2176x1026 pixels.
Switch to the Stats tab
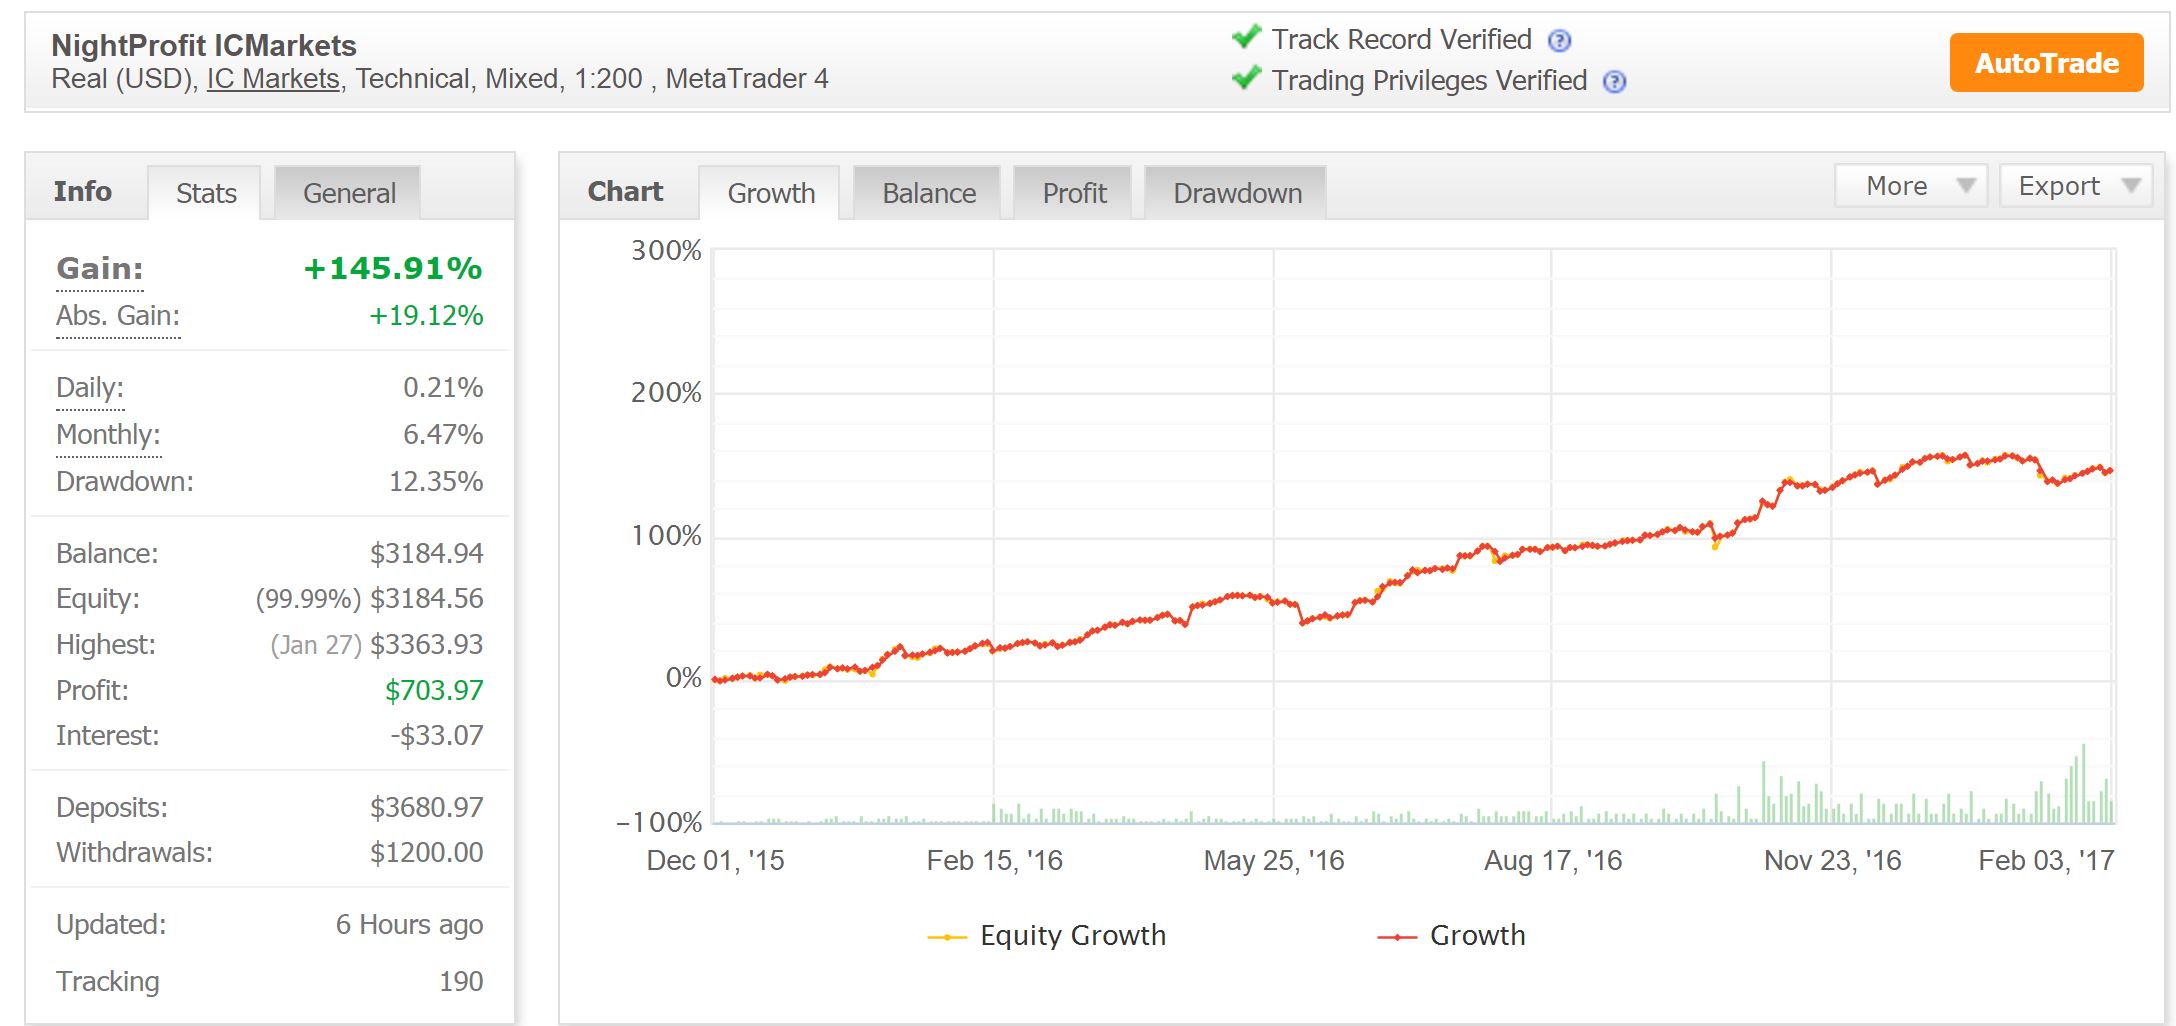tap(206, 193)
